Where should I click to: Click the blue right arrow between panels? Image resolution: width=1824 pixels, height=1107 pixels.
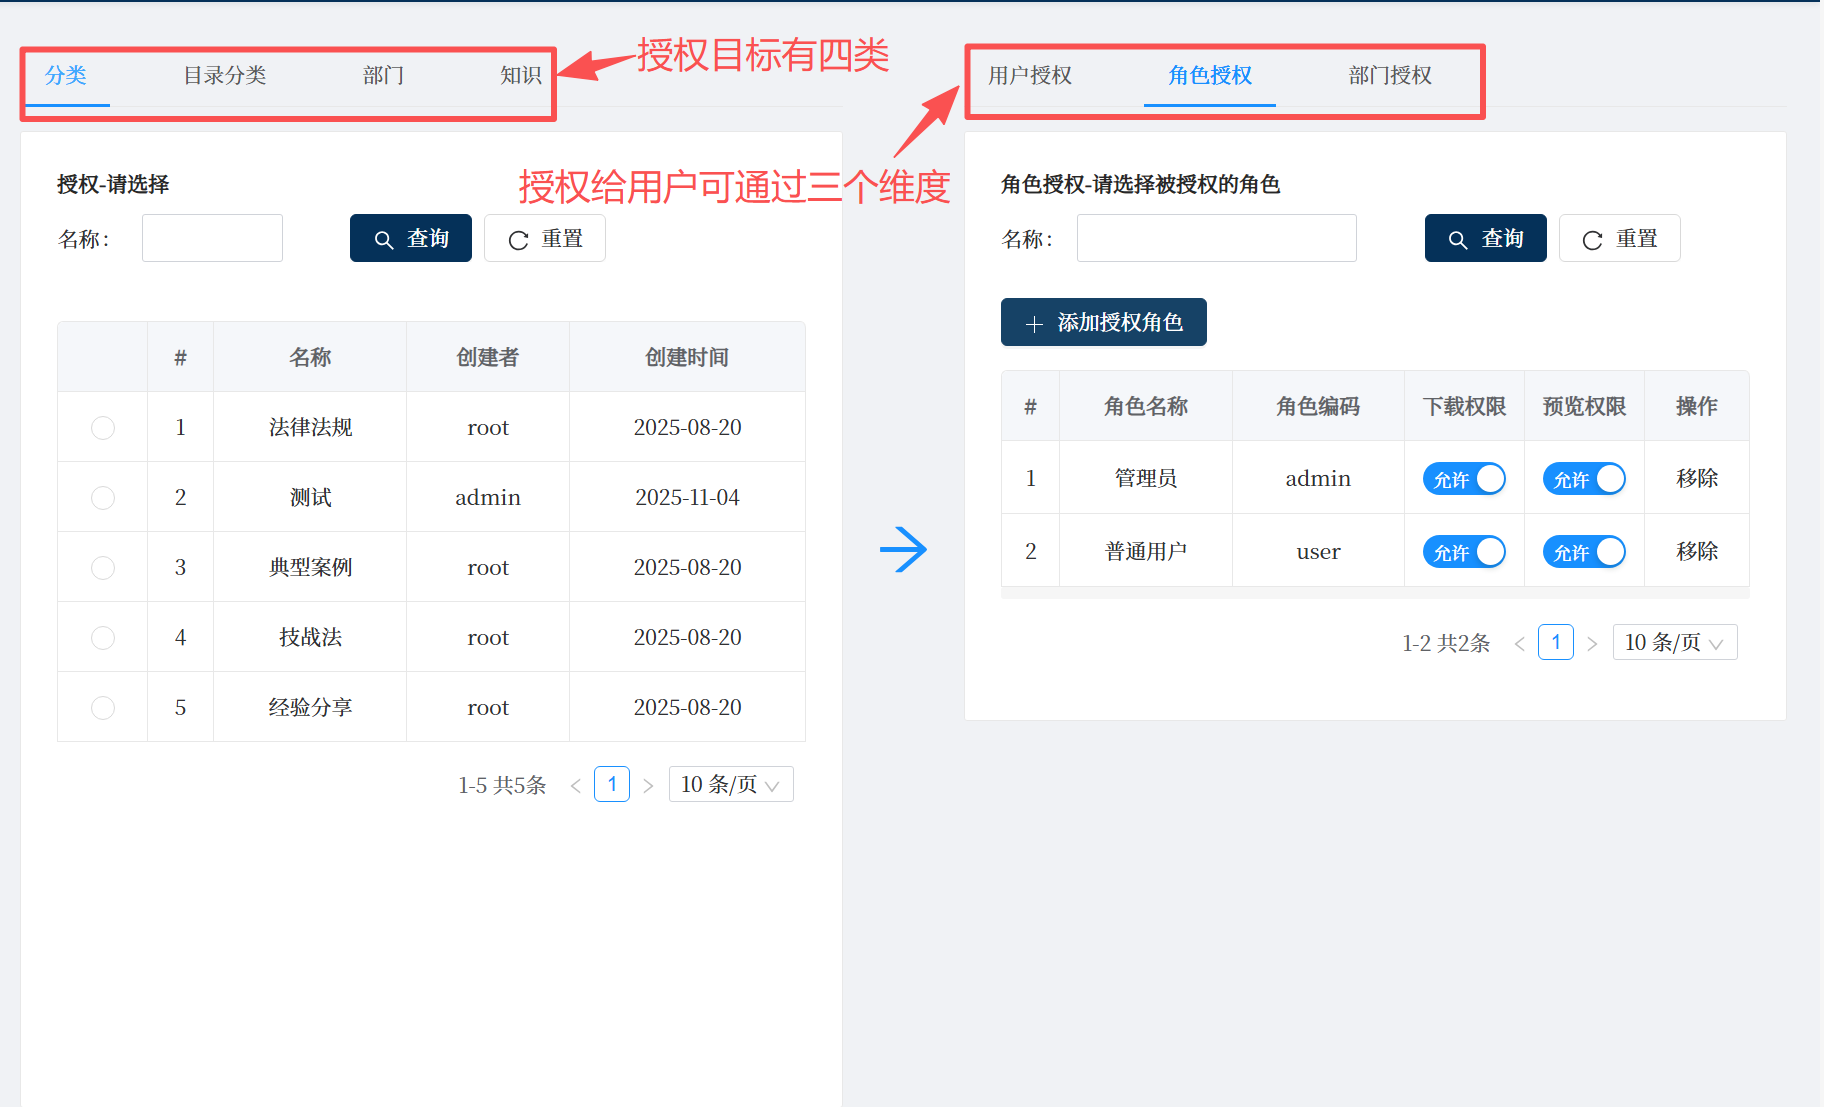coord(903,549)
